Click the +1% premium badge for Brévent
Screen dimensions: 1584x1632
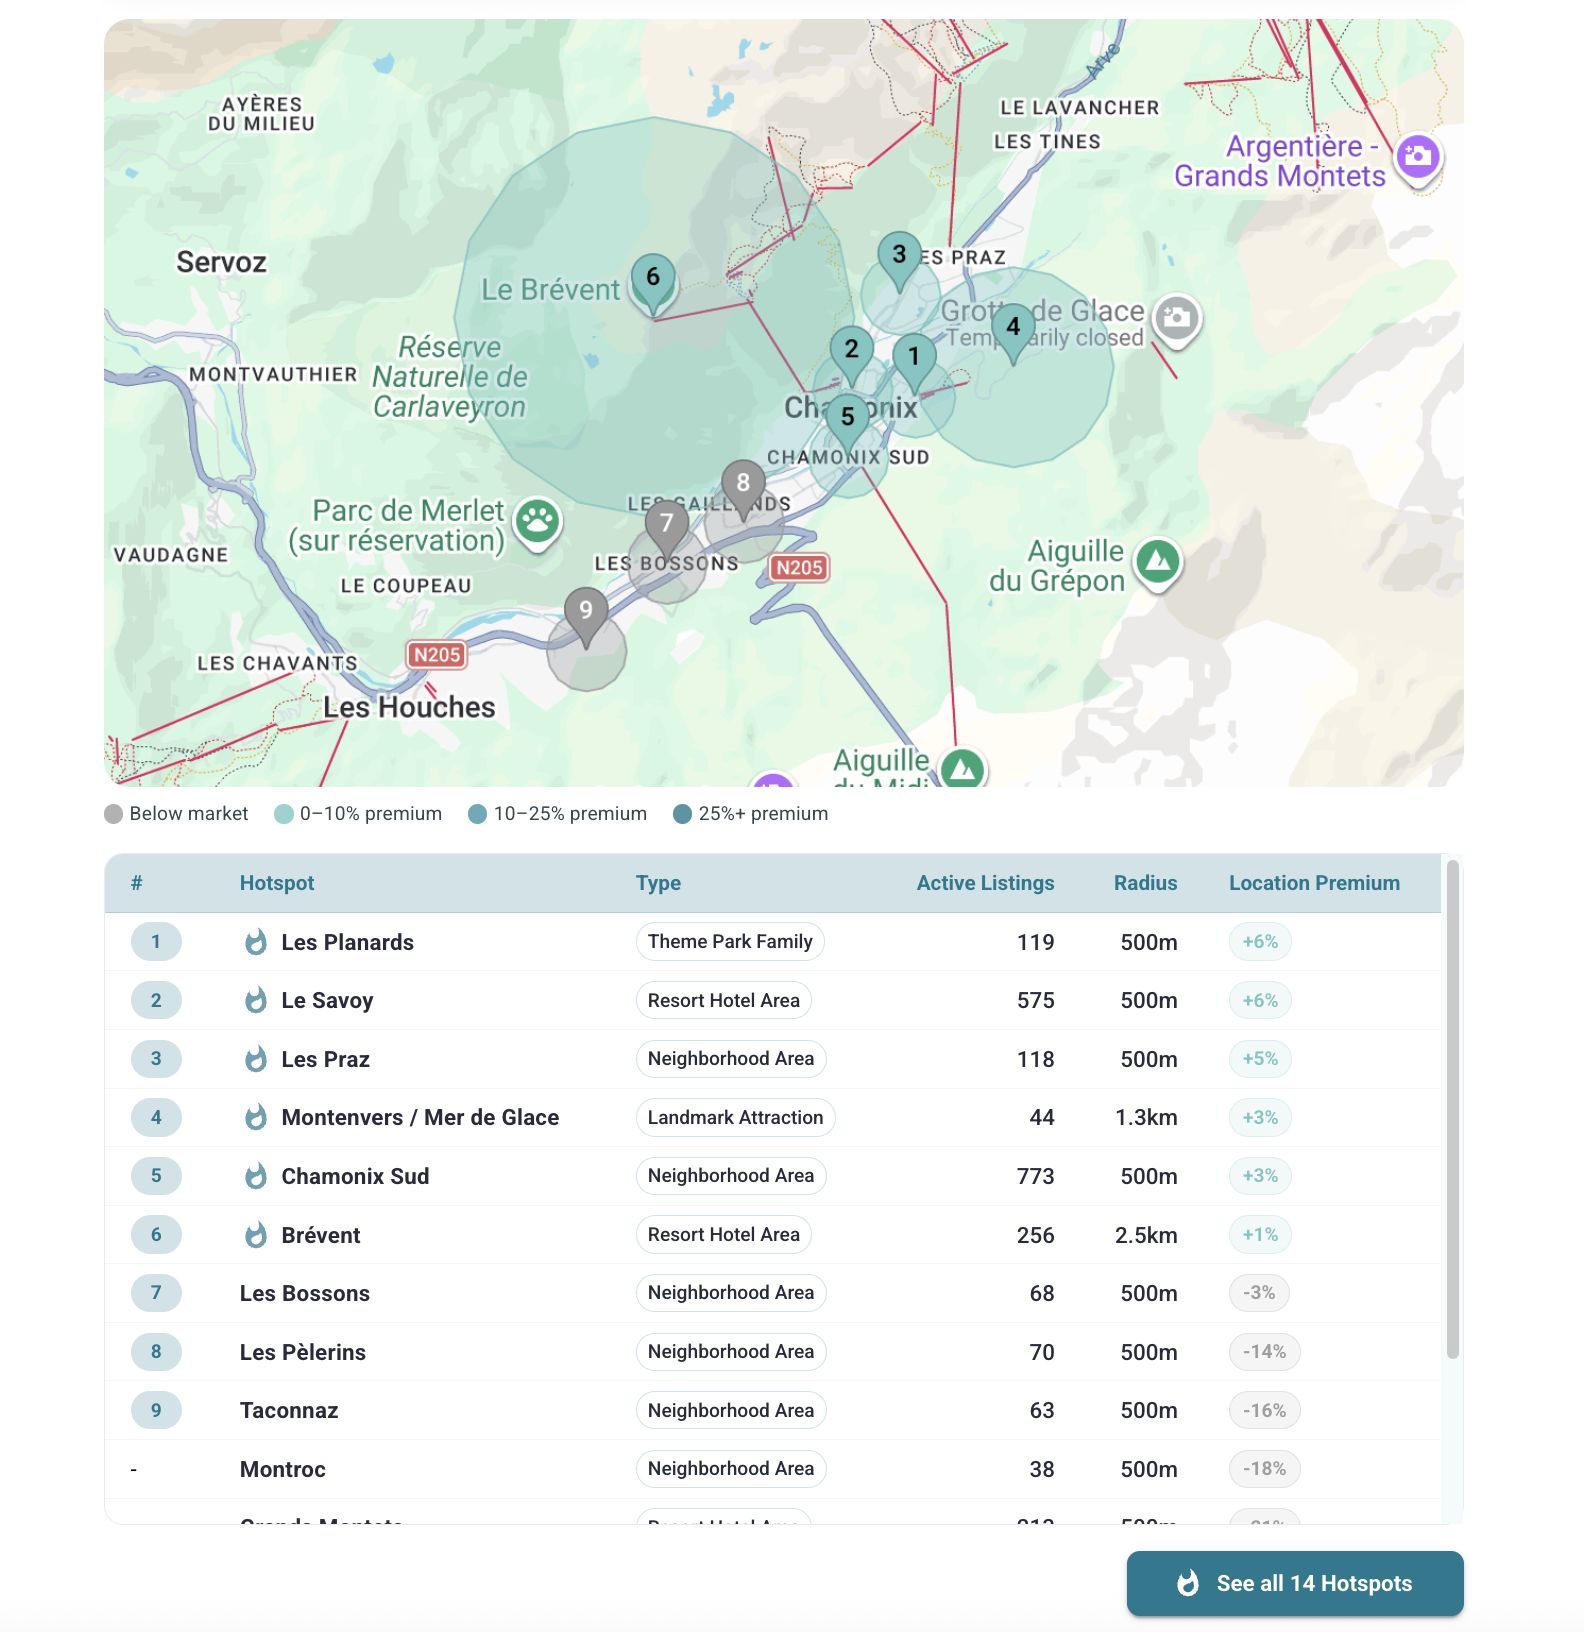point(1260,1235)
